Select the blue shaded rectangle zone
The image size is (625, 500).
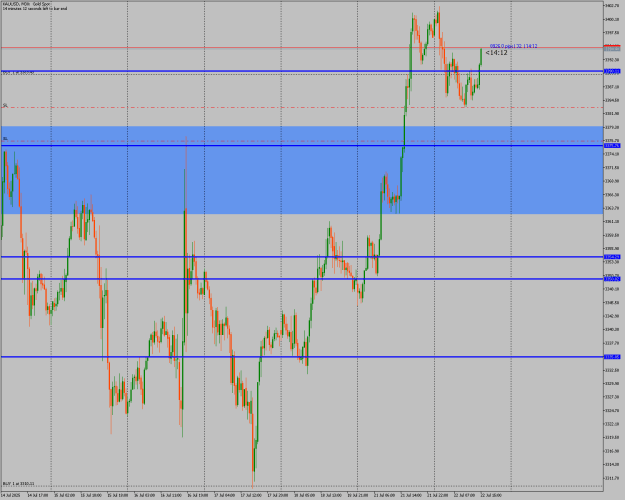302,170
